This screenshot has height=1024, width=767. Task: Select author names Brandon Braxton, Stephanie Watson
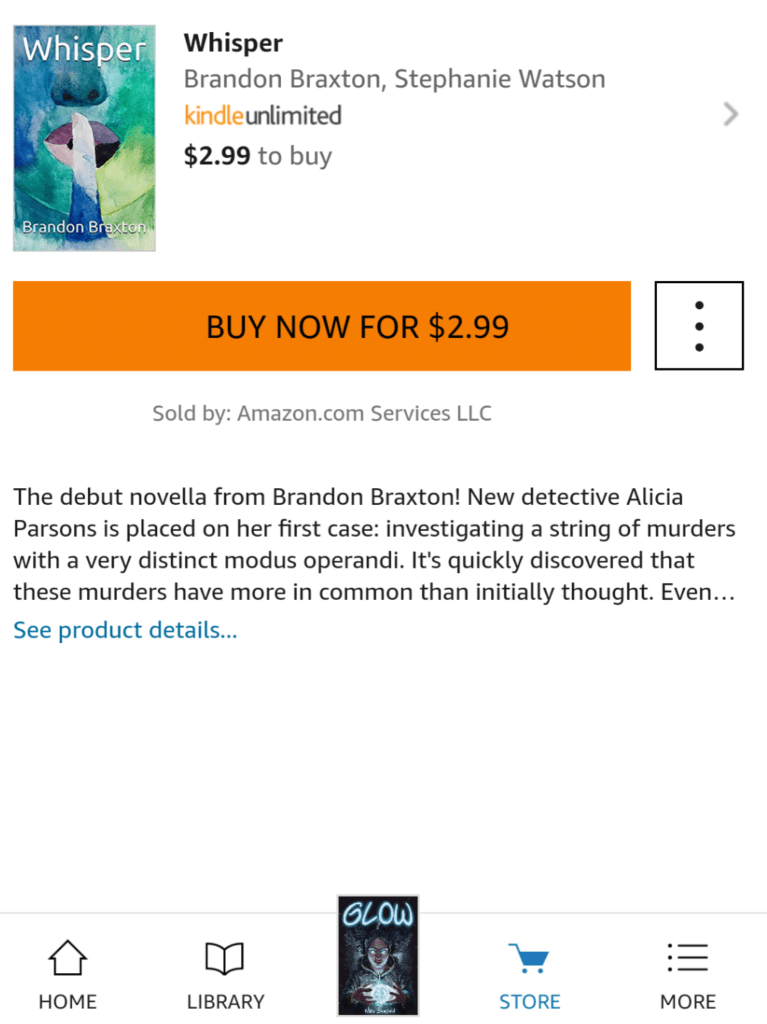[x=394, y=80]
